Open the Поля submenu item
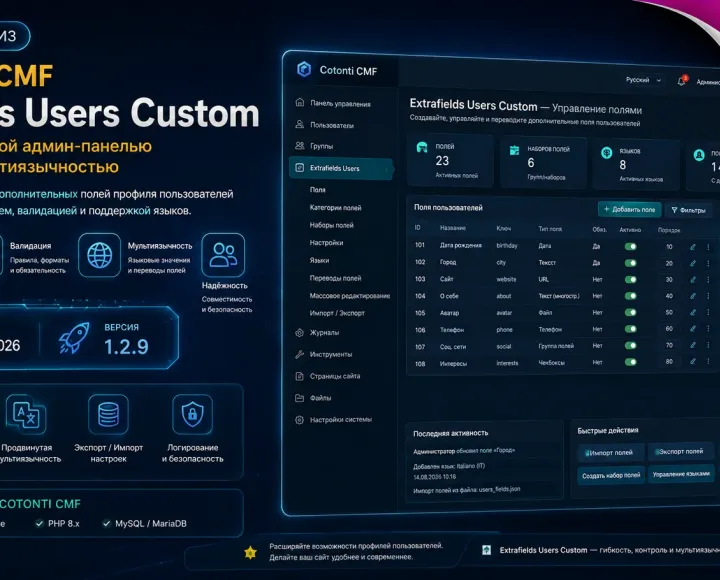This screenshot has height=580, width=720. (318, 190)
